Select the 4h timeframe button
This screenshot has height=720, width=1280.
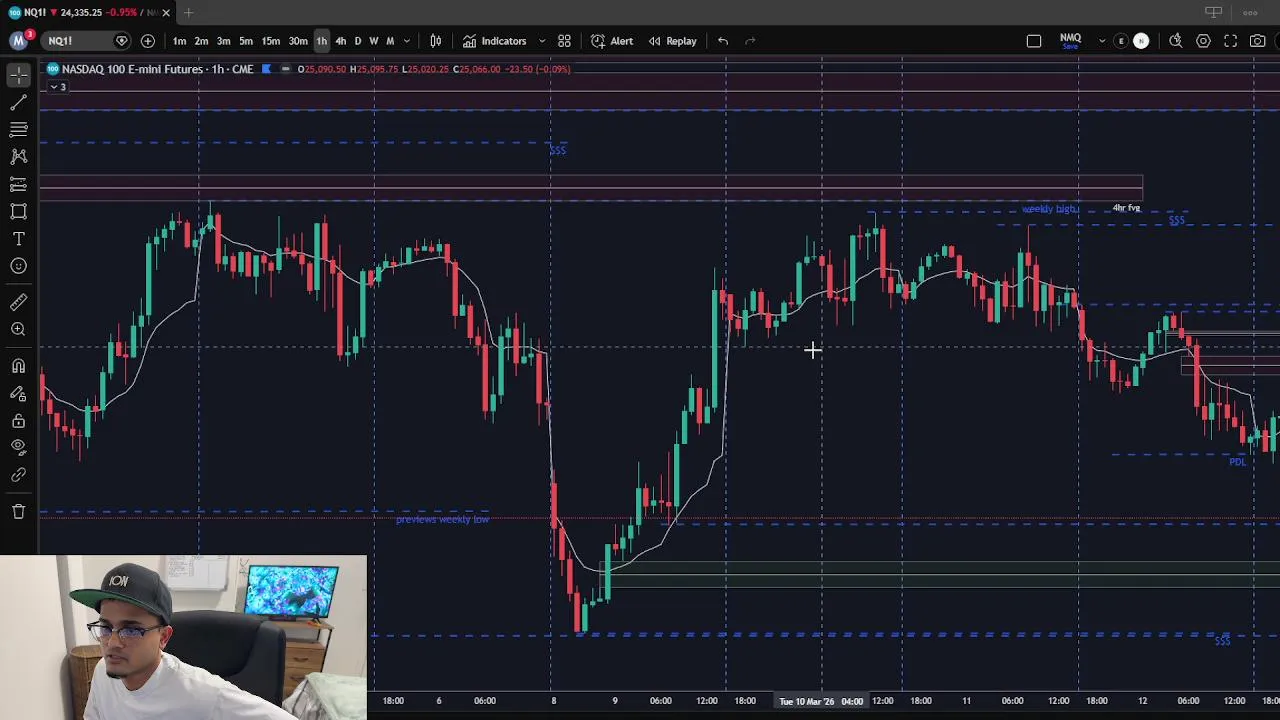(341, 41)
